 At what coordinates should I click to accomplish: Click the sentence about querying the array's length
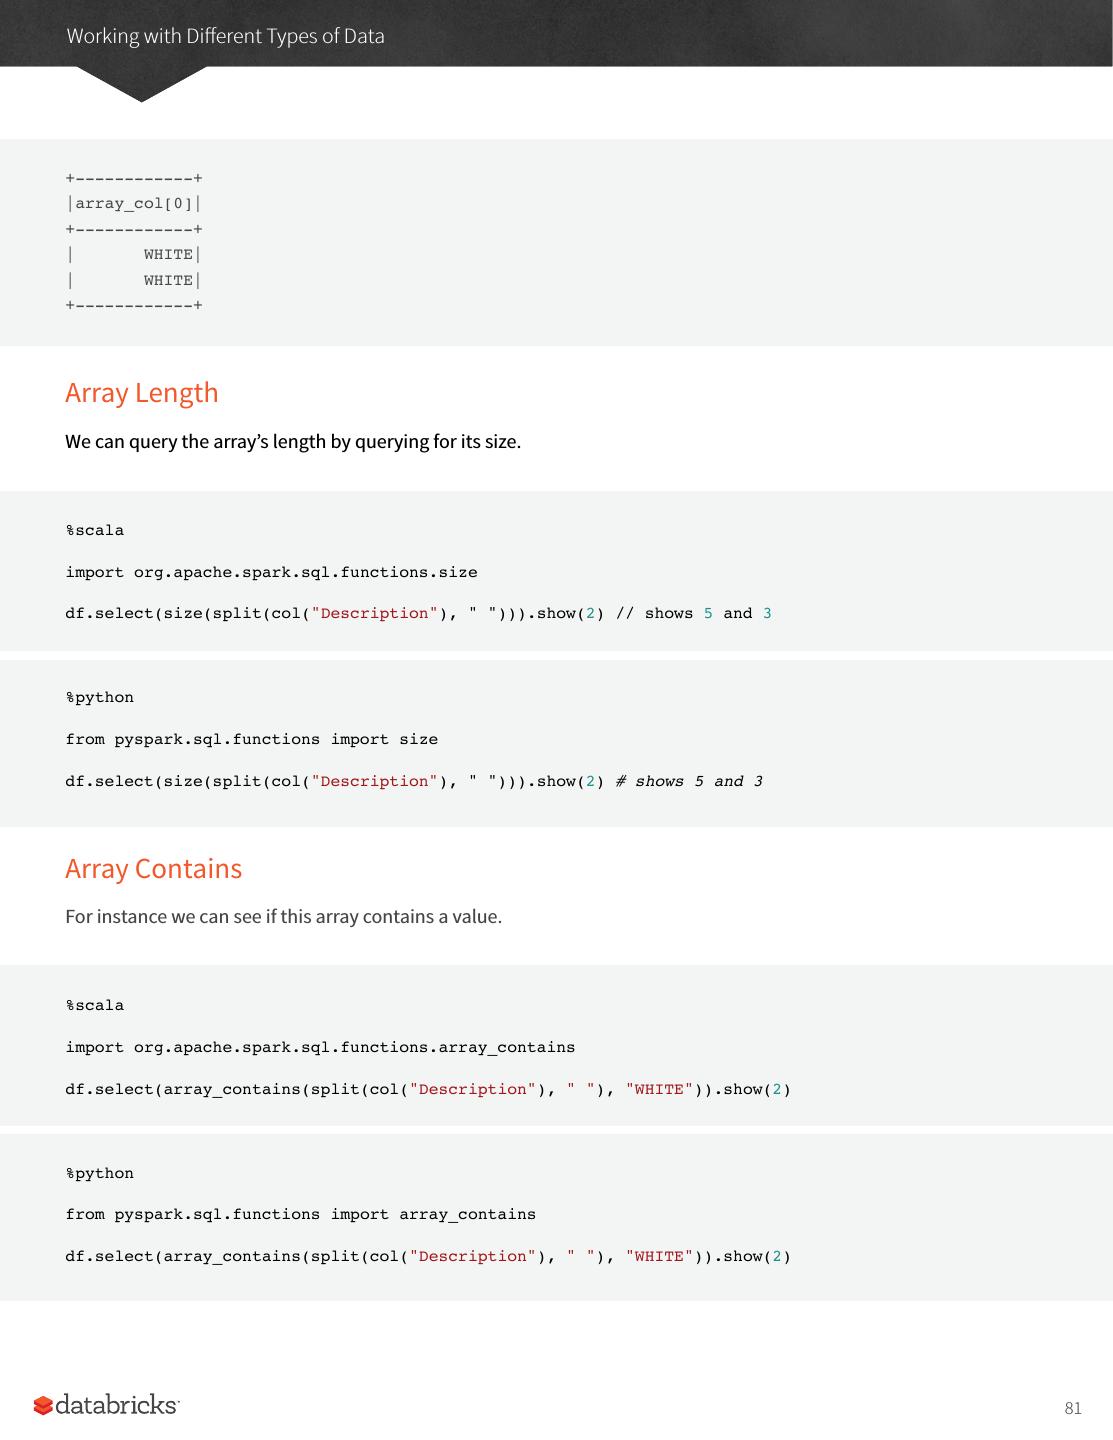click(293, 442)
